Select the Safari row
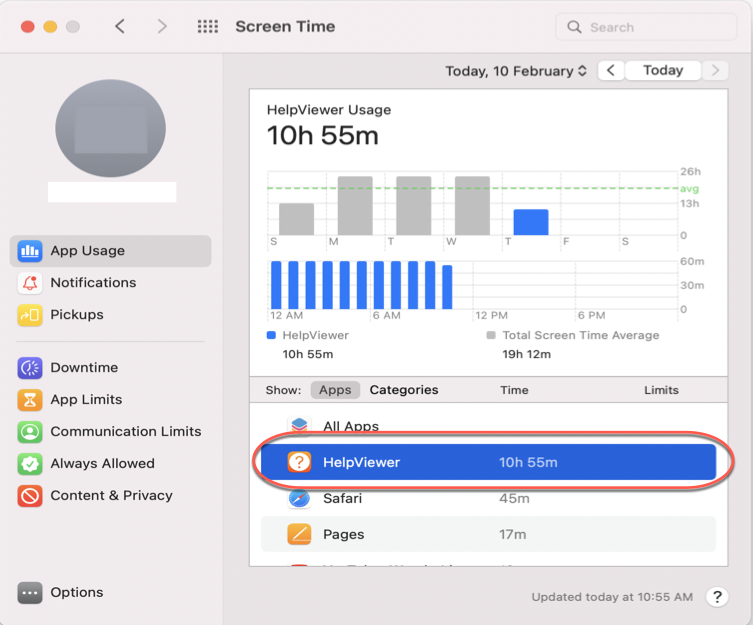 (488, 498)
